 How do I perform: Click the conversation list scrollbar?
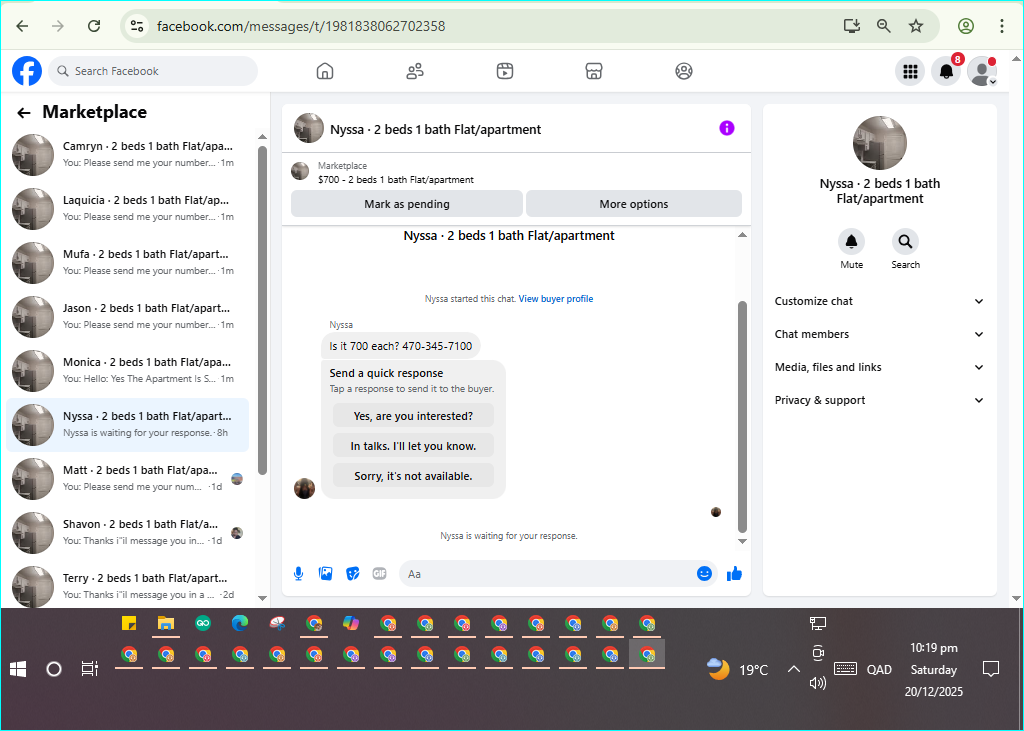click(x=263, y=310)
